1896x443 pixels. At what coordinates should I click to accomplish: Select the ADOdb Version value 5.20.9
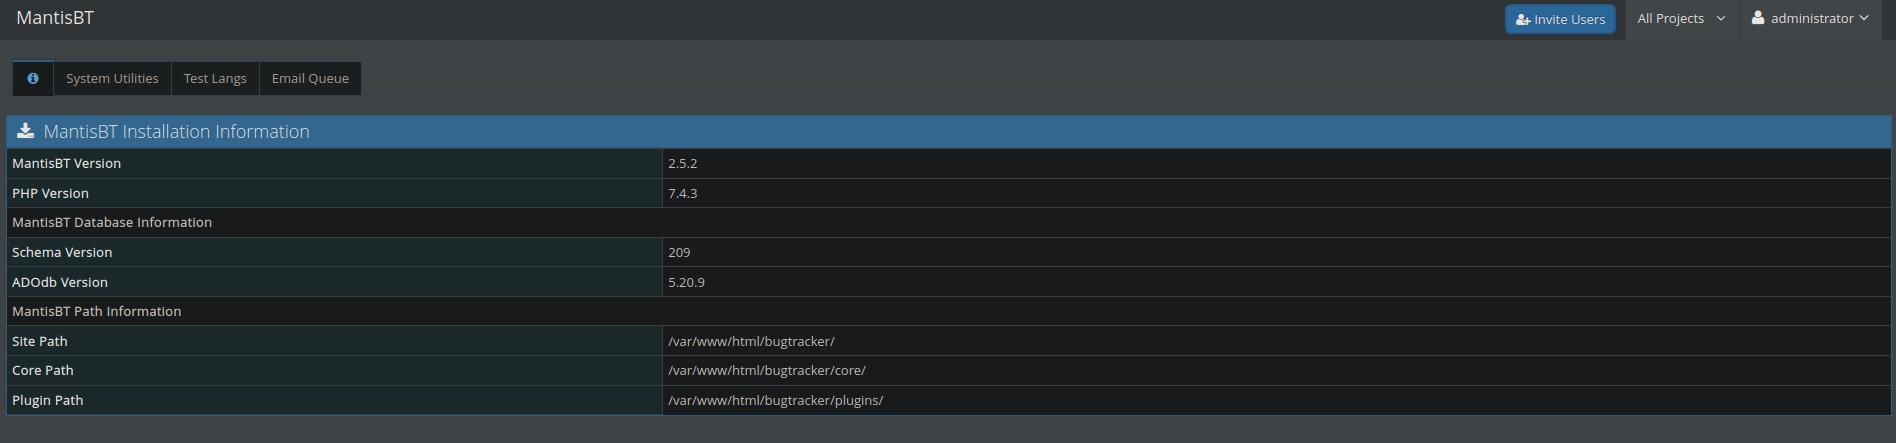686,282
